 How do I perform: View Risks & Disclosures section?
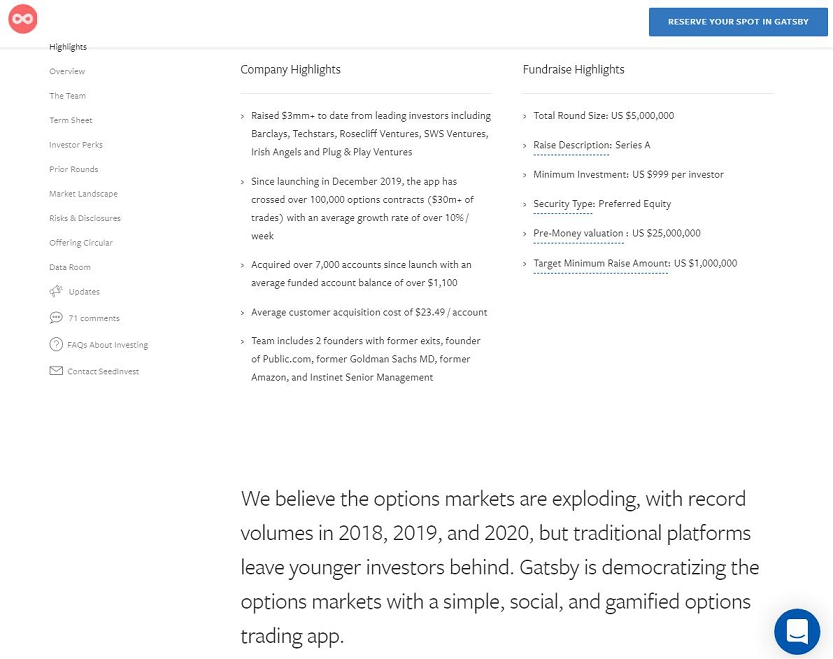pos(85,218)
